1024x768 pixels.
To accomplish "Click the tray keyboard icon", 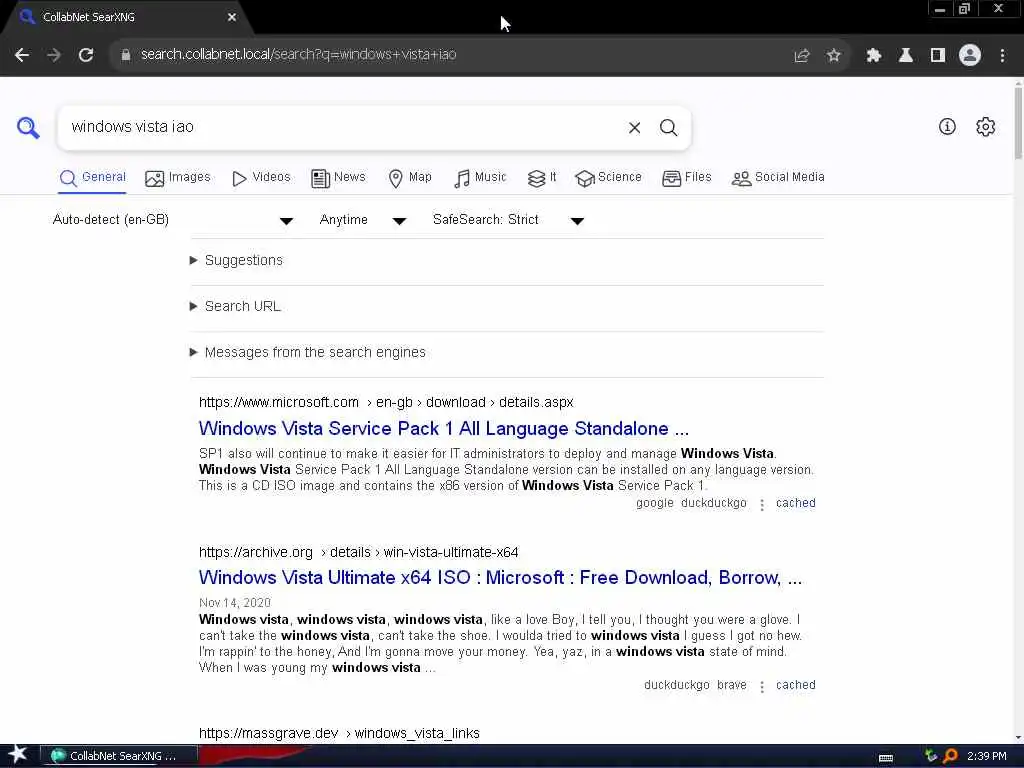I will tap(886, 758).
